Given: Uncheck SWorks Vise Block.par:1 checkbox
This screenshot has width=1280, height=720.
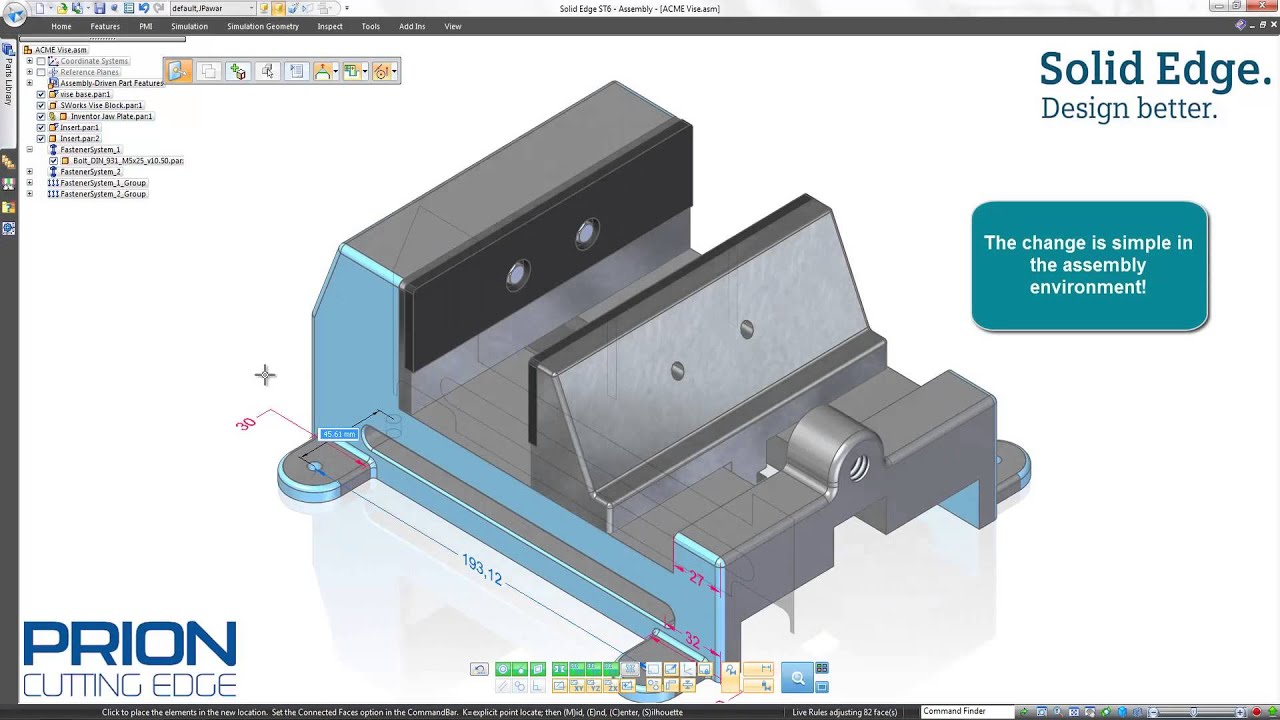Looking at the screenshot, I should [x=41, y=105].
